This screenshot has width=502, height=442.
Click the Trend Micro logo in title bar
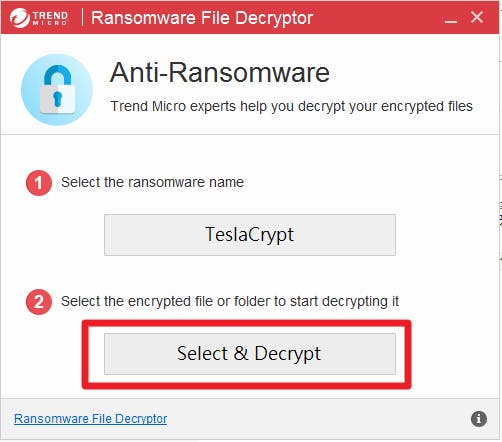pos(39,17)
